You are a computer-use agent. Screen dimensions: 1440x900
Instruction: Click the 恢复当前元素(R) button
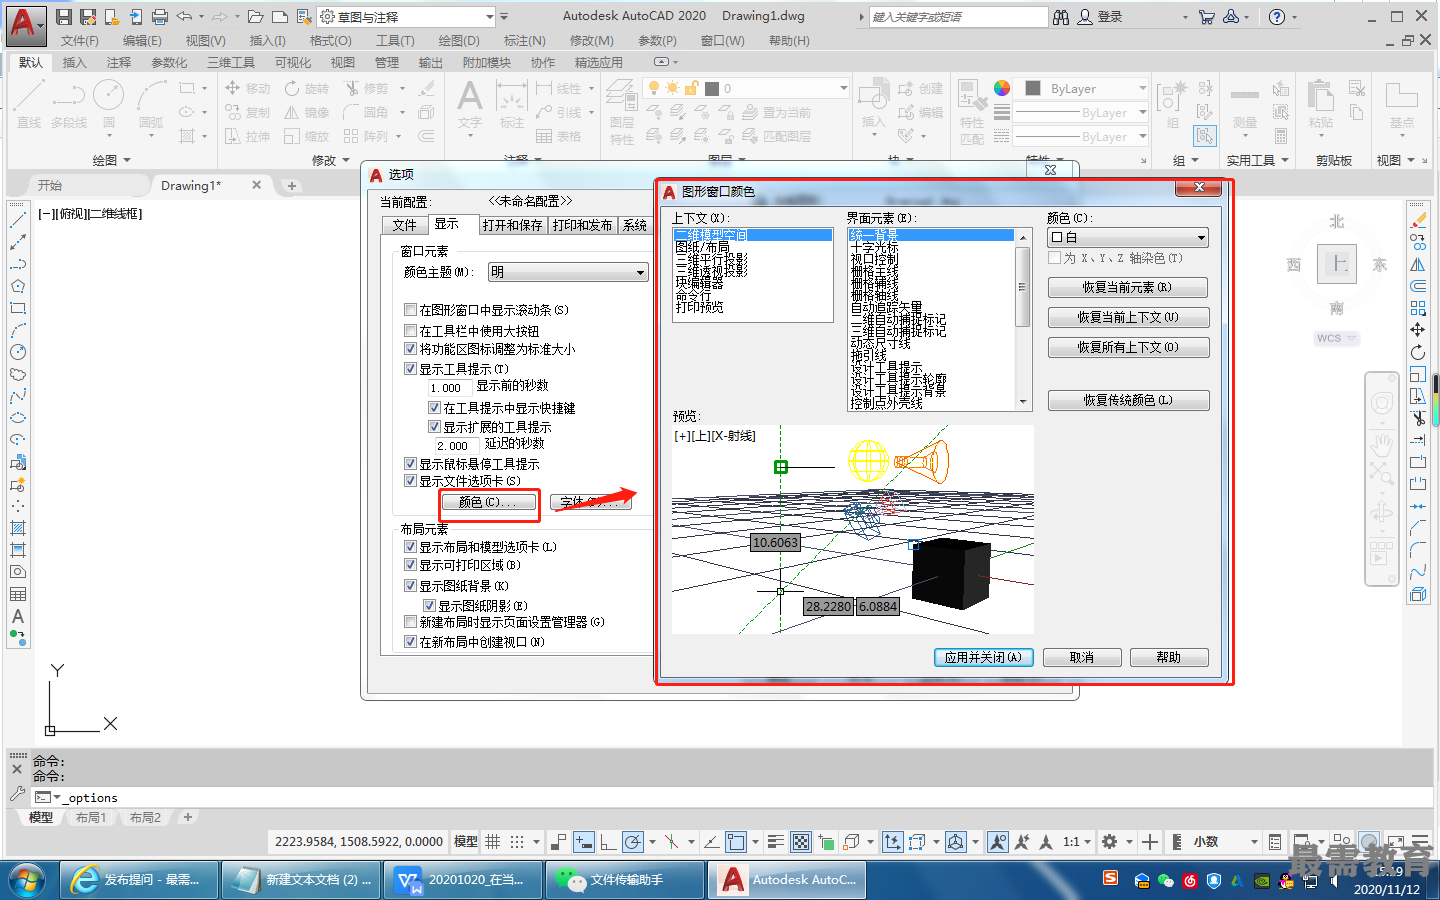[x=1128, y=288]
